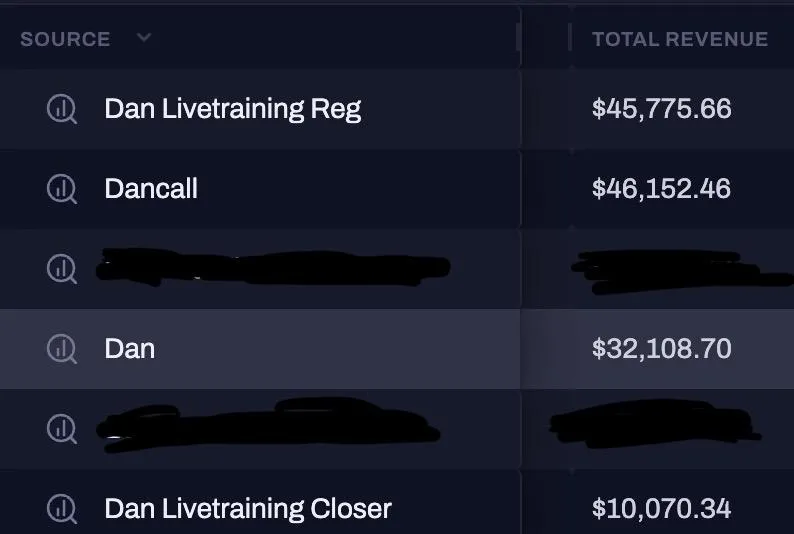This screenshot has height=534, width=794.
Task: Open analytics icon beside Dancall
Action: [x=62, y=189]
